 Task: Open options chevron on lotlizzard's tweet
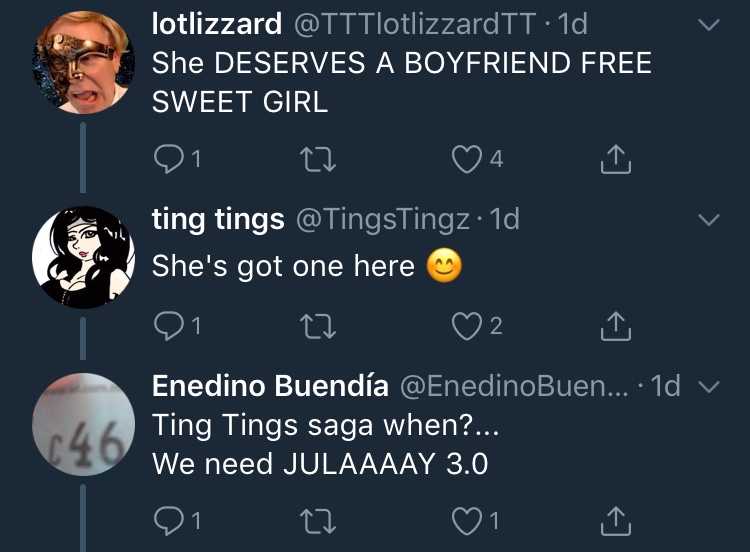(x=709, y=25)
